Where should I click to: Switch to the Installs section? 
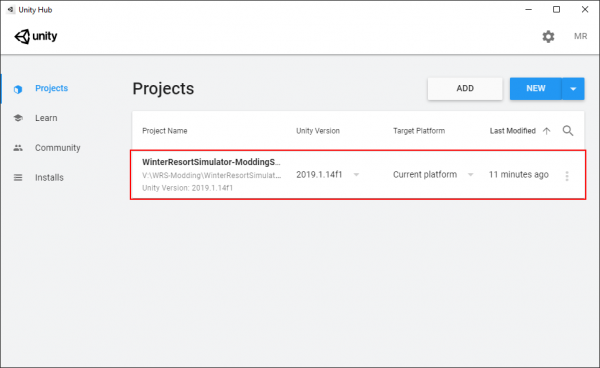click(49, 177)
